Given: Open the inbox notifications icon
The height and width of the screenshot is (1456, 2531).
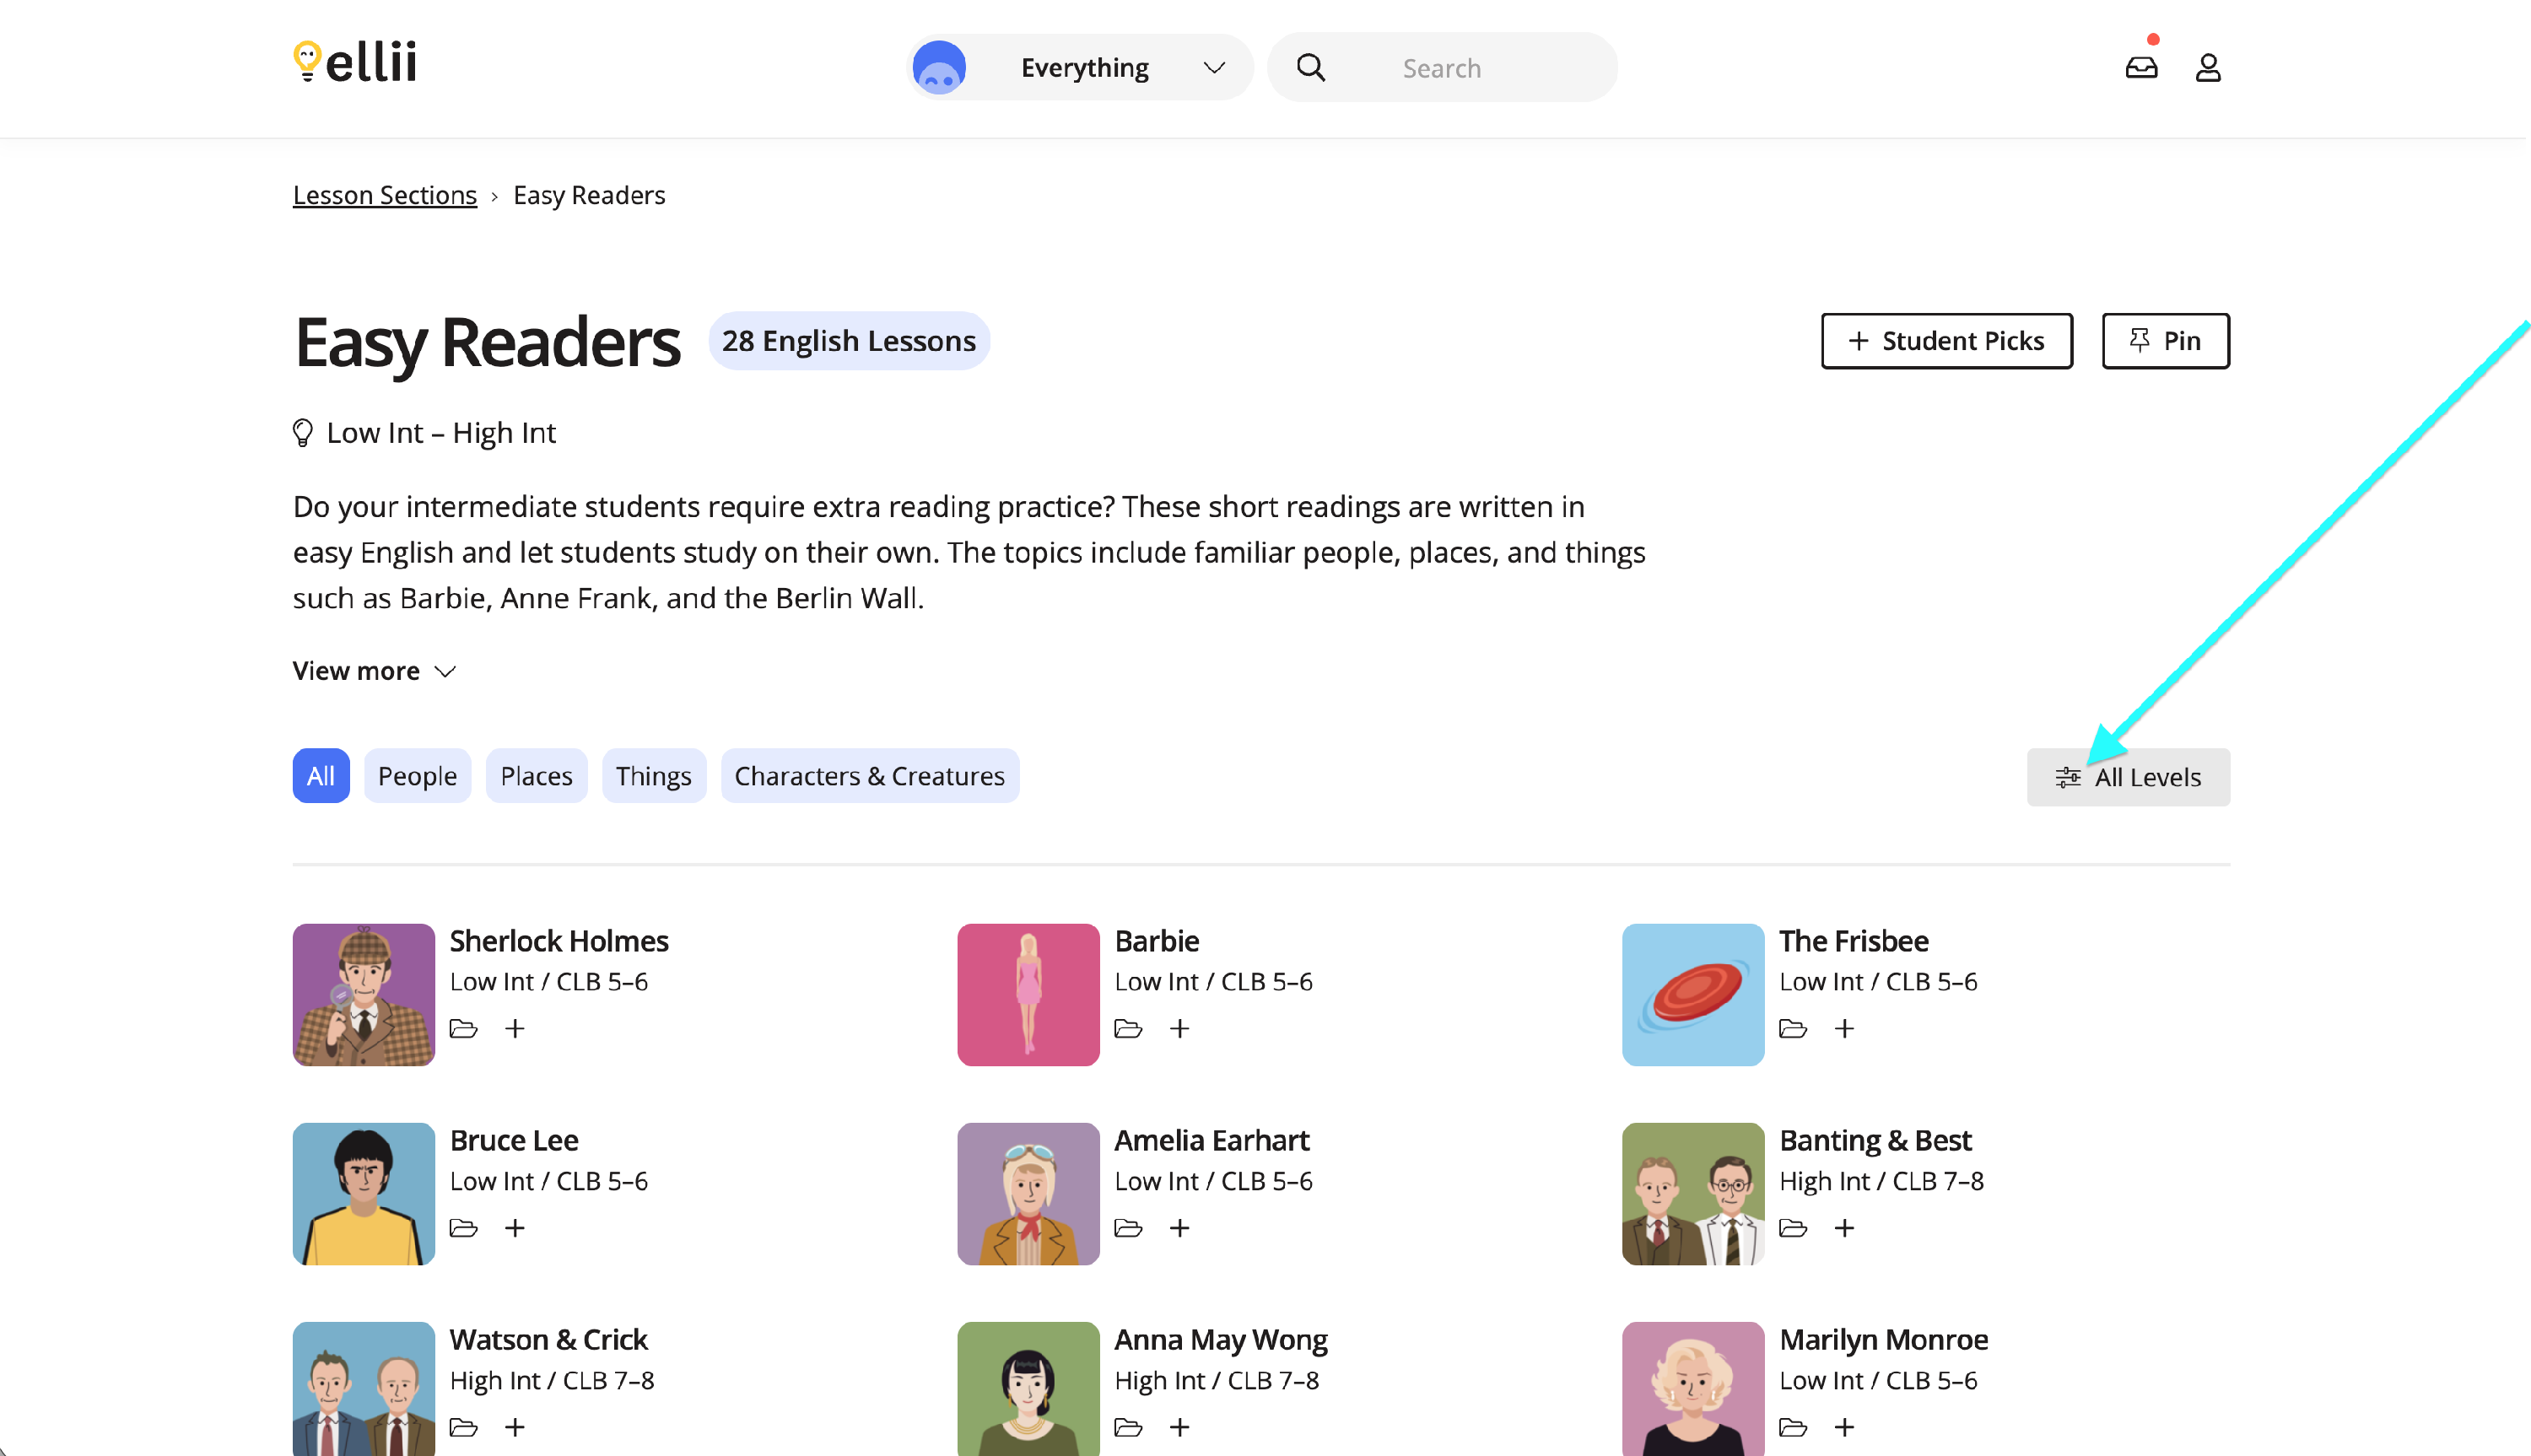Looking at the screenshot, I should 2140,67.
